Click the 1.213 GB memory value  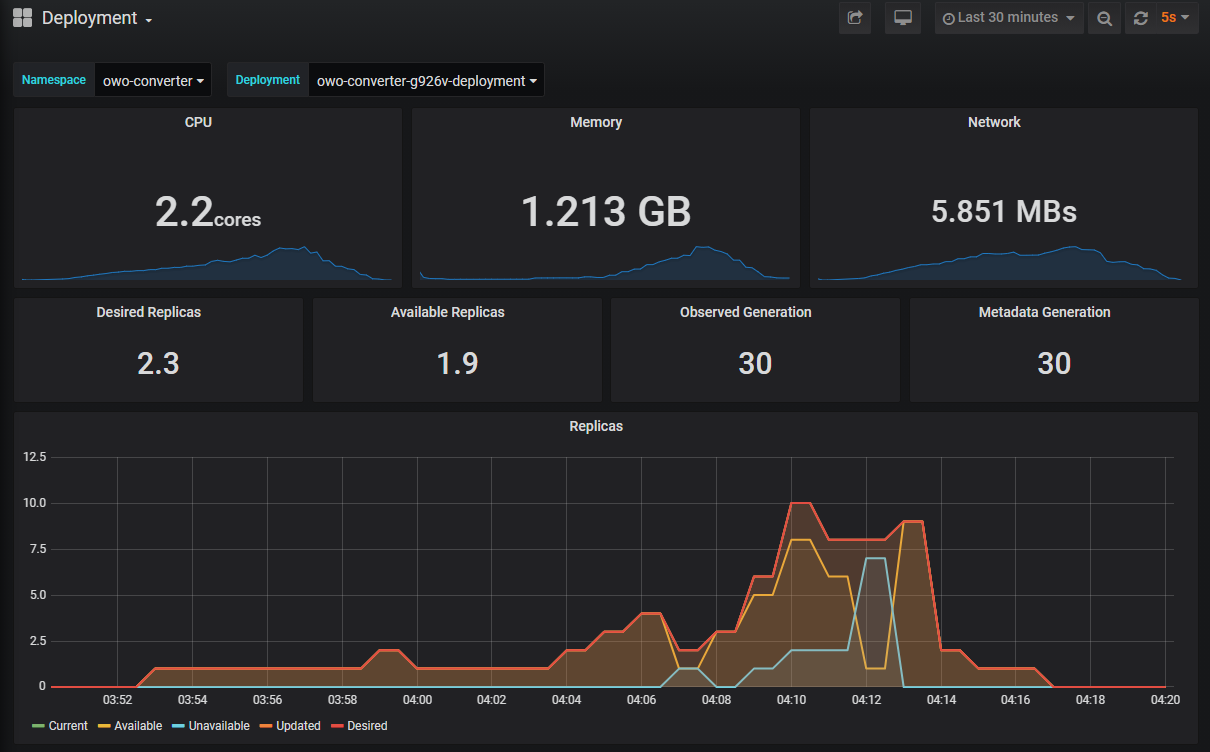tap(606, 212)
